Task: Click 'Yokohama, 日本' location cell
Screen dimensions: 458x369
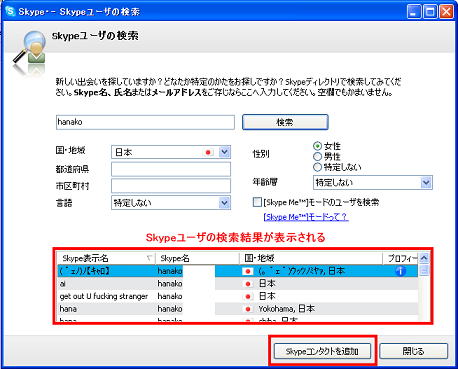Action: pyautogui.click(x=286, y=309)
